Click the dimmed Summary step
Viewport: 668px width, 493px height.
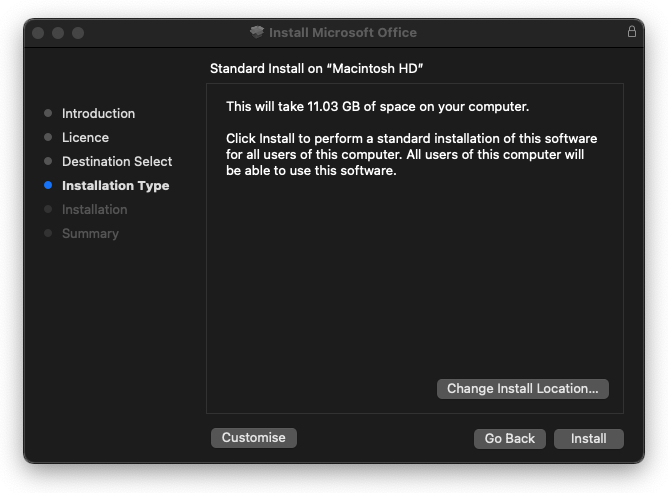click(x=90, y=233)
